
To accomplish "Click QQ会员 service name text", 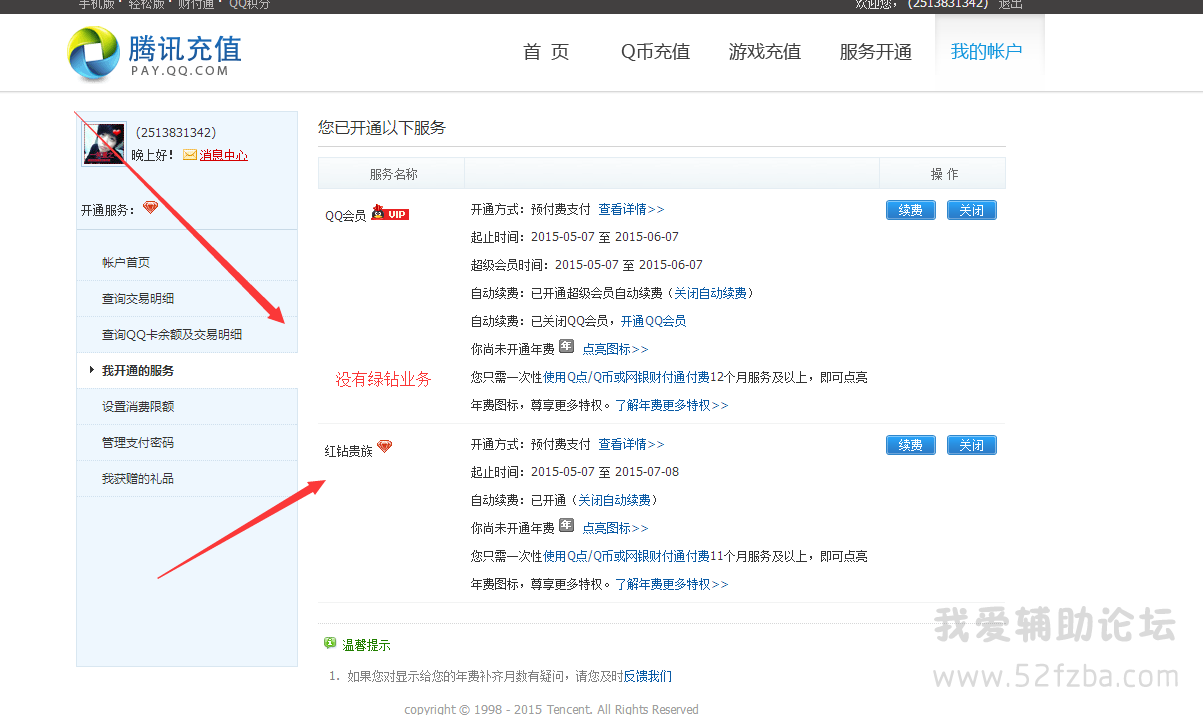I will coord(345,216).
